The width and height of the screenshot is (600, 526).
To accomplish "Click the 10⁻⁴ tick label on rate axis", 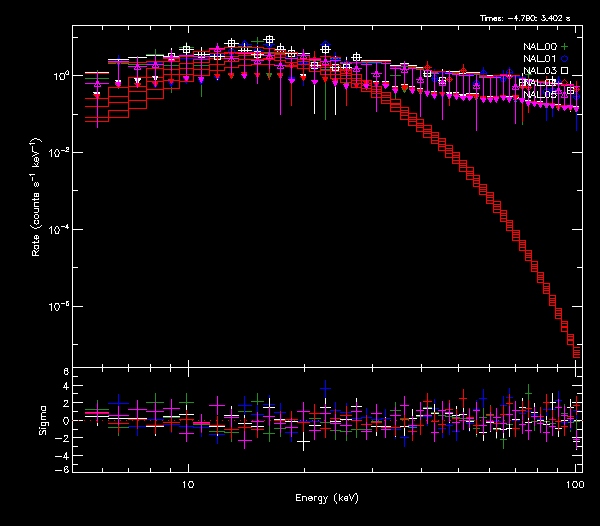I will pos(59,229).
